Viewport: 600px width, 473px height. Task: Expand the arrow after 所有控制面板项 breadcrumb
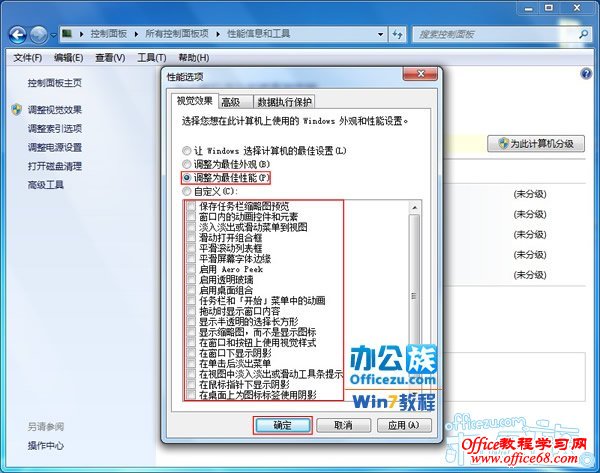[137, 34]
